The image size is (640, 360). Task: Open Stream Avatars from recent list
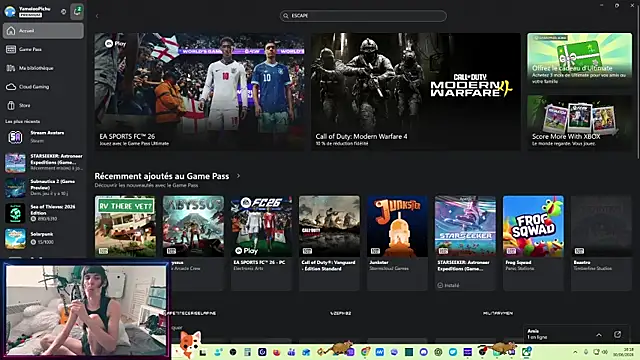(43, 137)
